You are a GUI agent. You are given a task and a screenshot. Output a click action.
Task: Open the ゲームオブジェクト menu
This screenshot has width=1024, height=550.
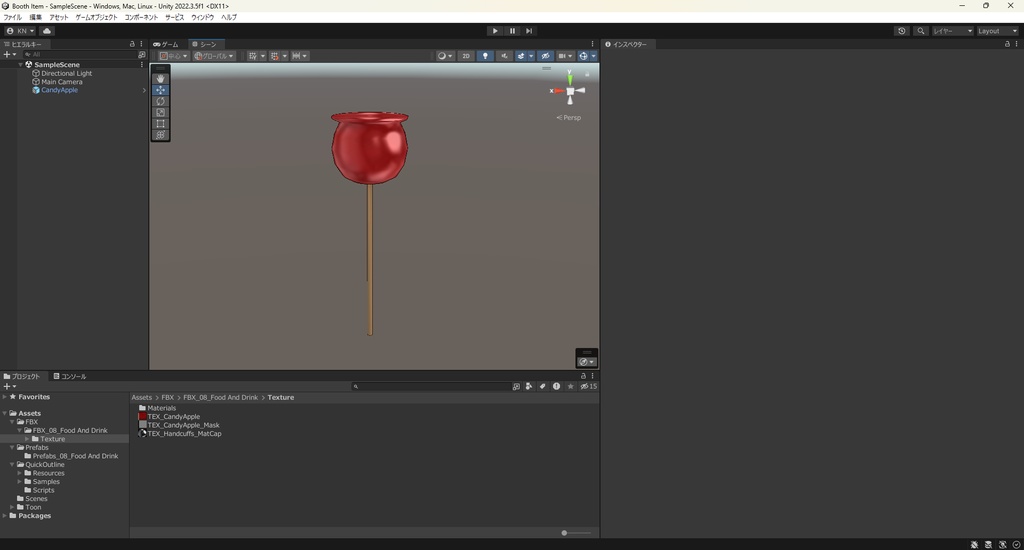[97, 18]
